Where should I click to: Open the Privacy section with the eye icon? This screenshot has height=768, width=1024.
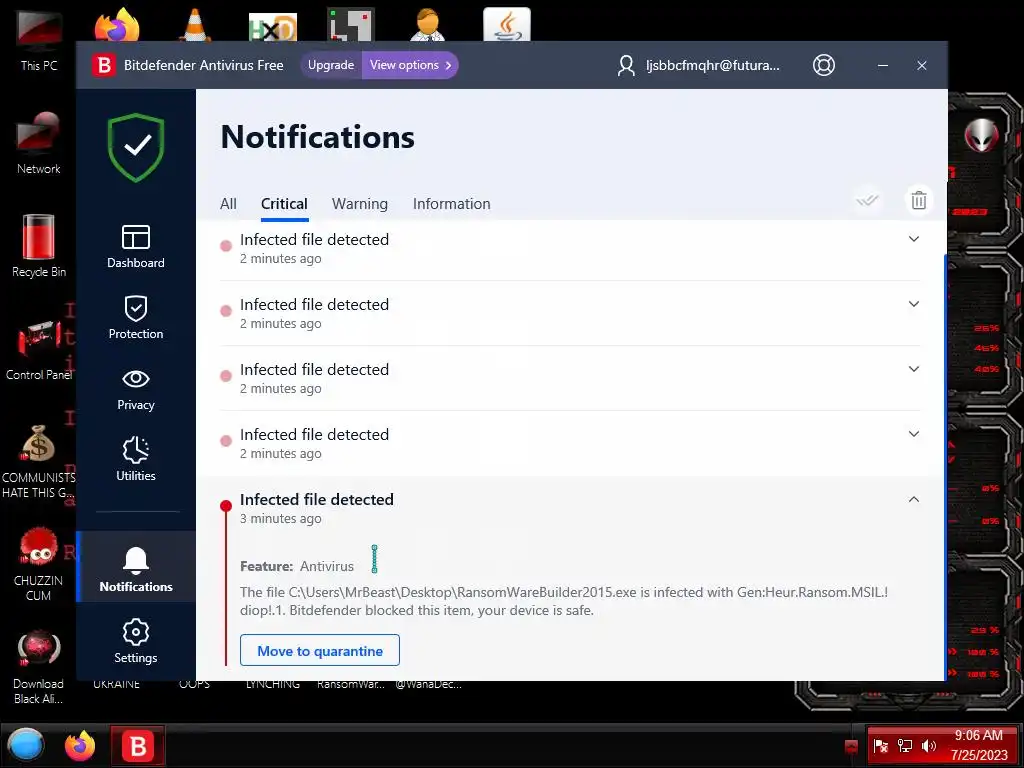click(136, 389)
